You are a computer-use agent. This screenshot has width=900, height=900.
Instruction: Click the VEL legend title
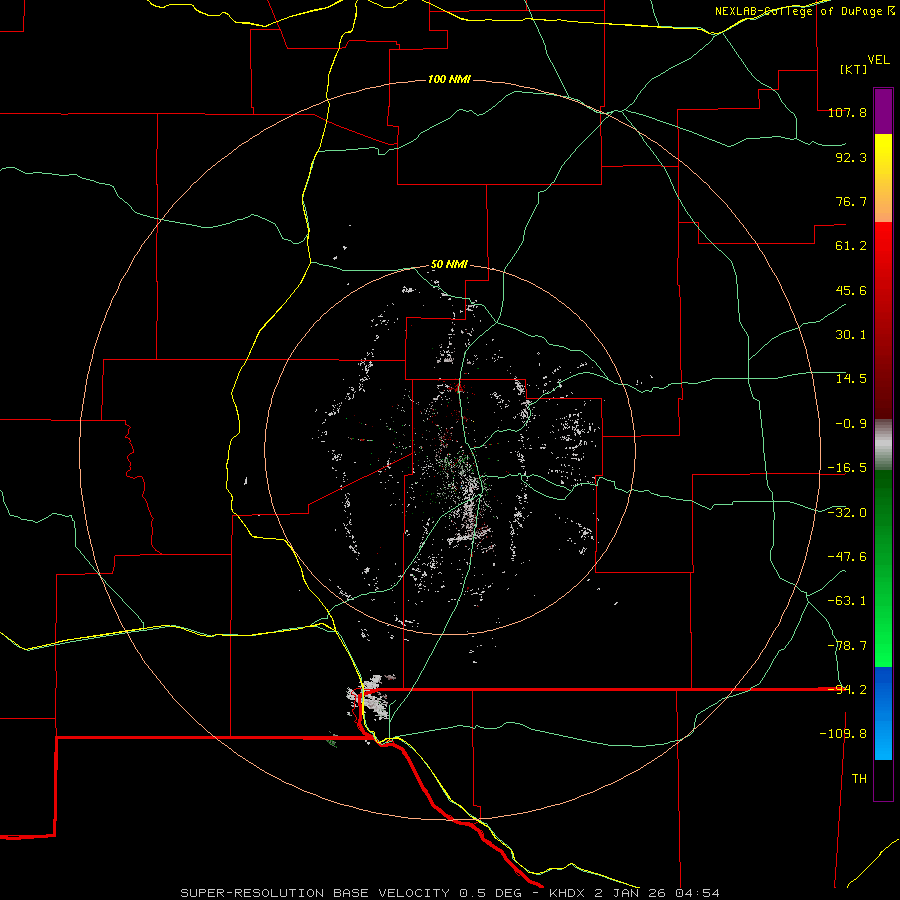tap(879, 60)
